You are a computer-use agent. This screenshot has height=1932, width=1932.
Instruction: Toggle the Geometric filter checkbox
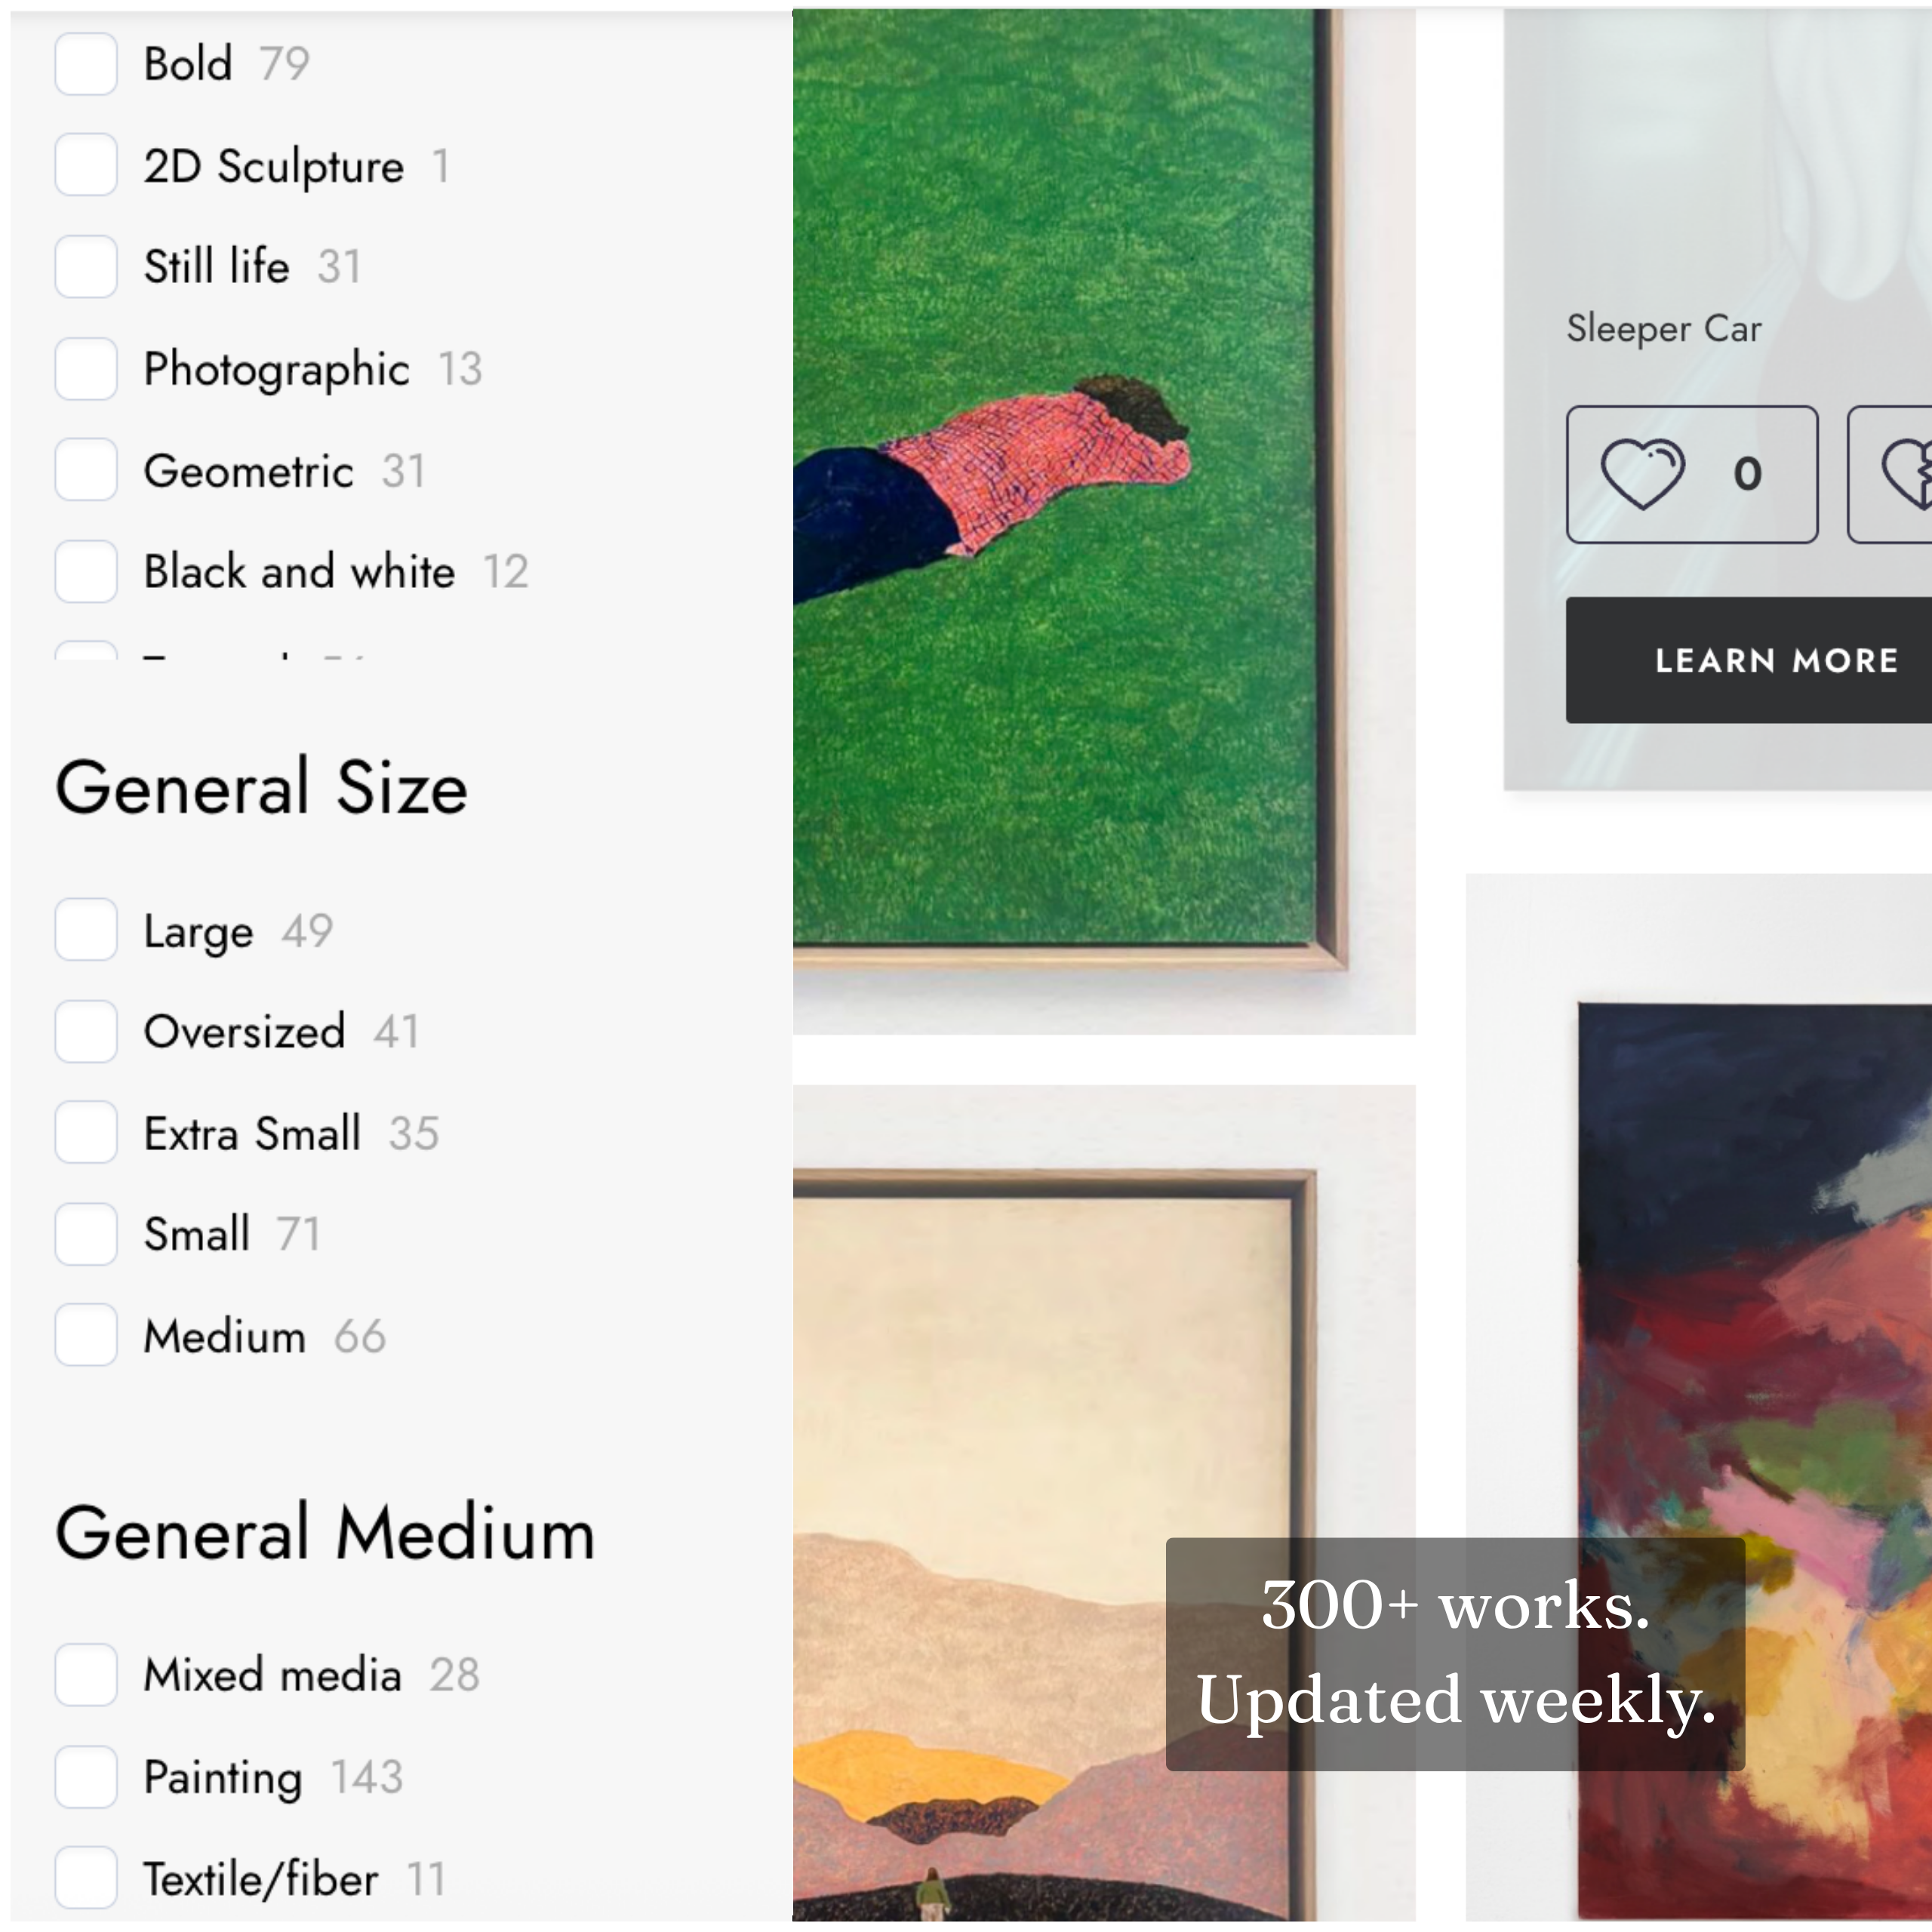coord(86,470)
